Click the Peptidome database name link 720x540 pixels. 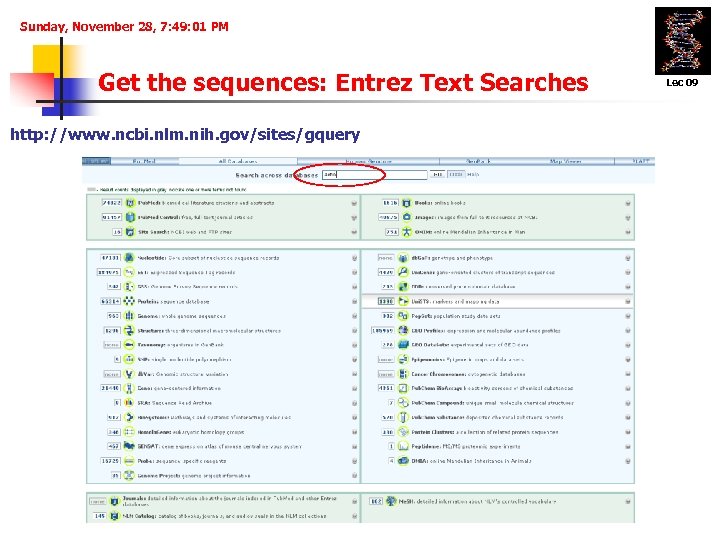(x=425, y=446)
